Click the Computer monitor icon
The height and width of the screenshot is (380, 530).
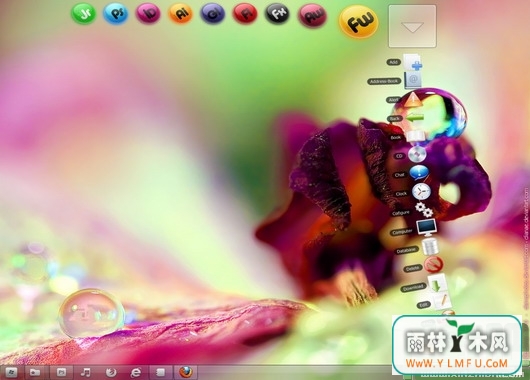click(x=427, y=228)
